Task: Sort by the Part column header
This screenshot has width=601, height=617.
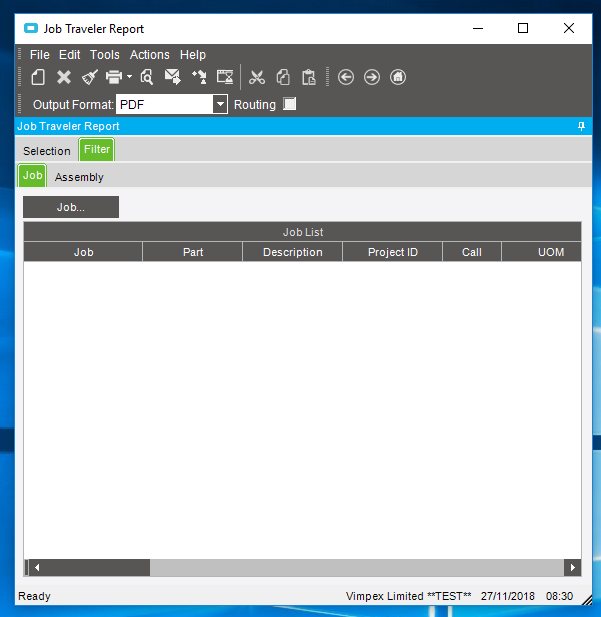Action: coord(193,252)
